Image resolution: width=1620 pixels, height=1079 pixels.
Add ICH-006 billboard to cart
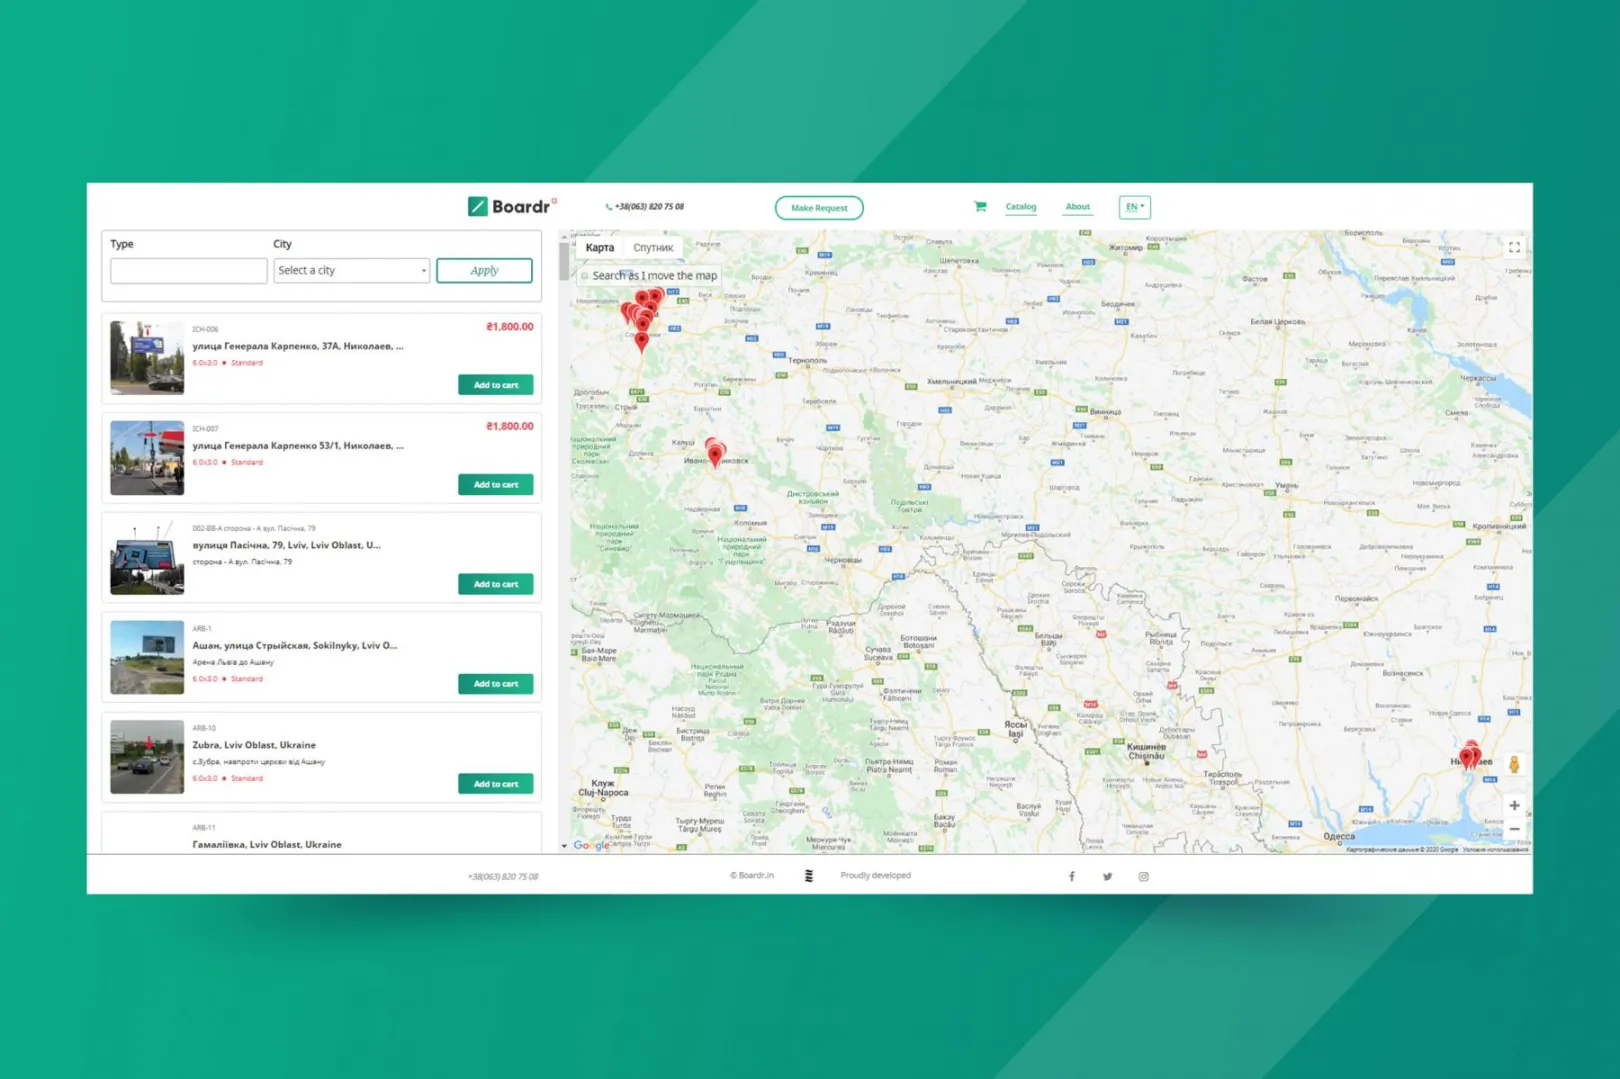coord(496,385)
